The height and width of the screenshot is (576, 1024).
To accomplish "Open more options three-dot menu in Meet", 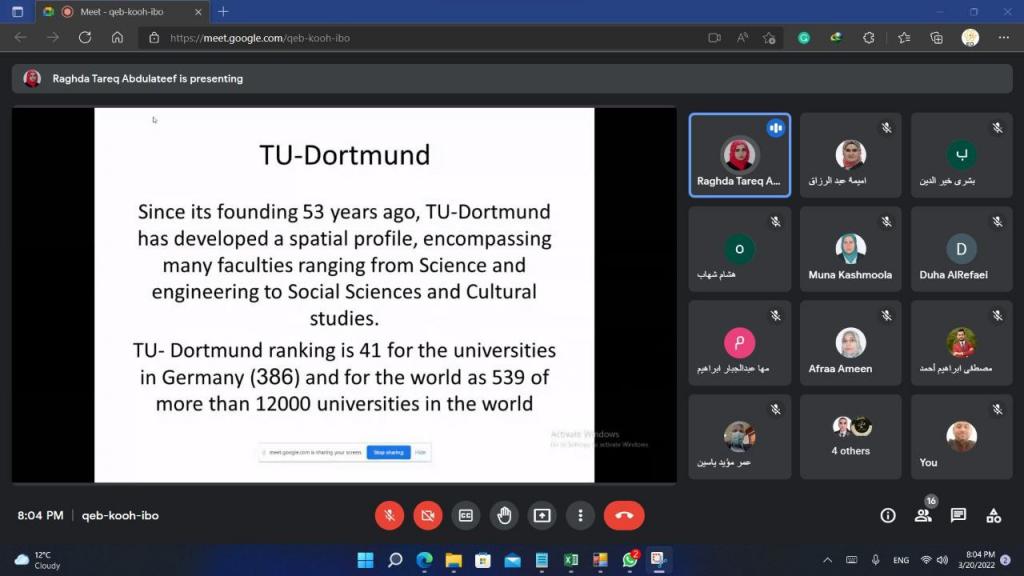I will click(x=580, y=515).
